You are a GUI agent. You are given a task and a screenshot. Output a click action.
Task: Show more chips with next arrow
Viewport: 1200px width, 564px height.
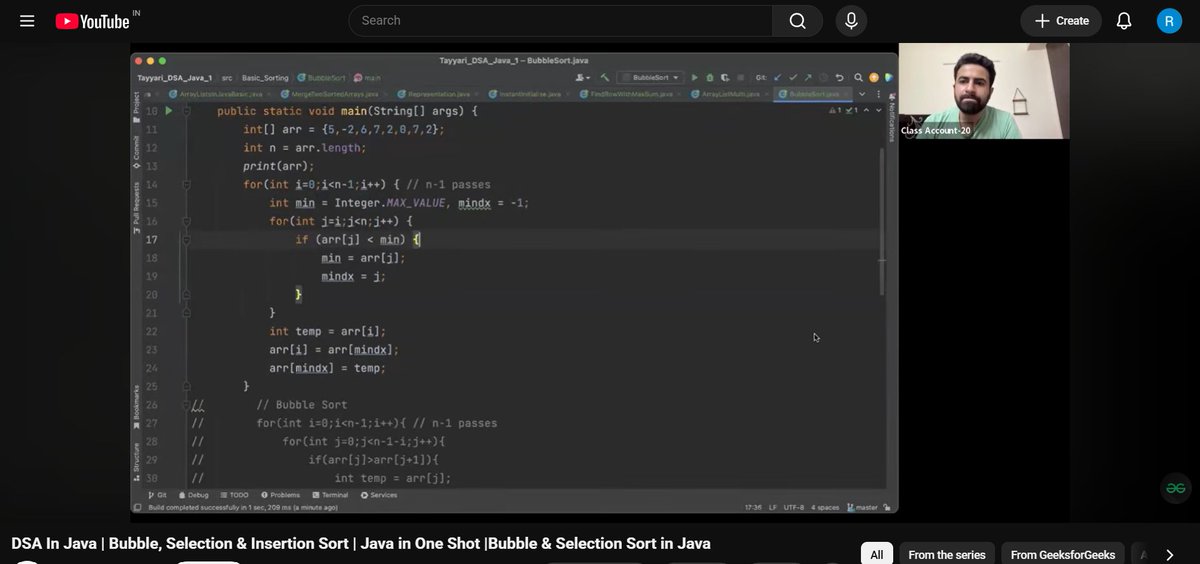point(1169,554)
